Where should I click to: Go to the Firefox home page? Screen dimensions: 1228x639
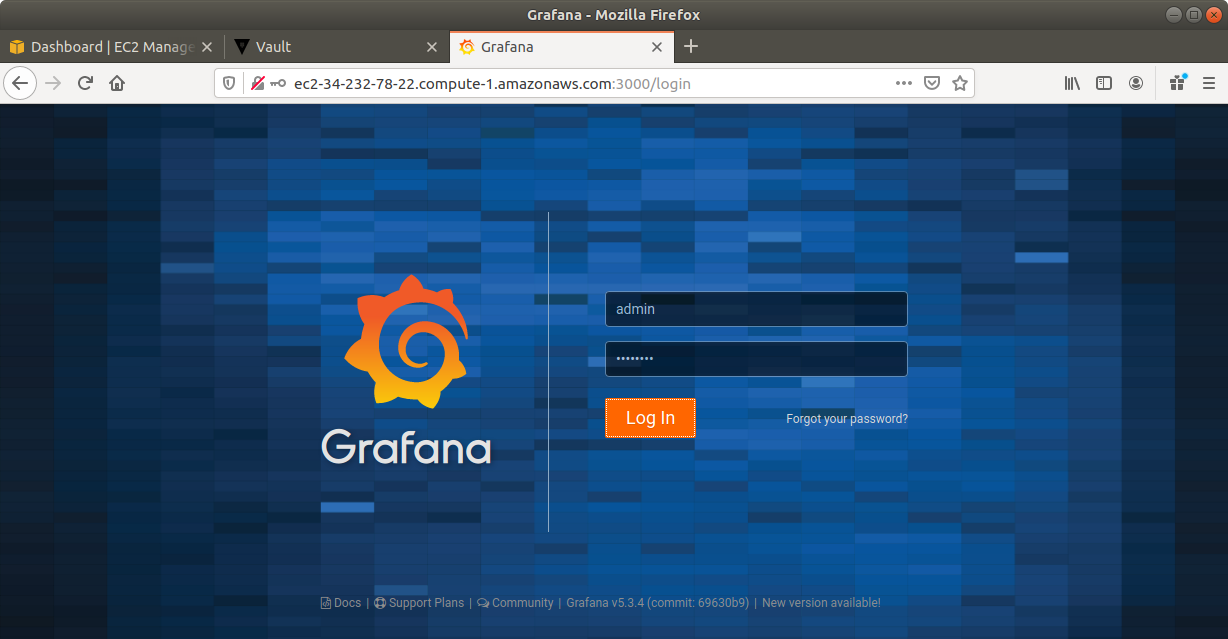click(x=117, y=83)
